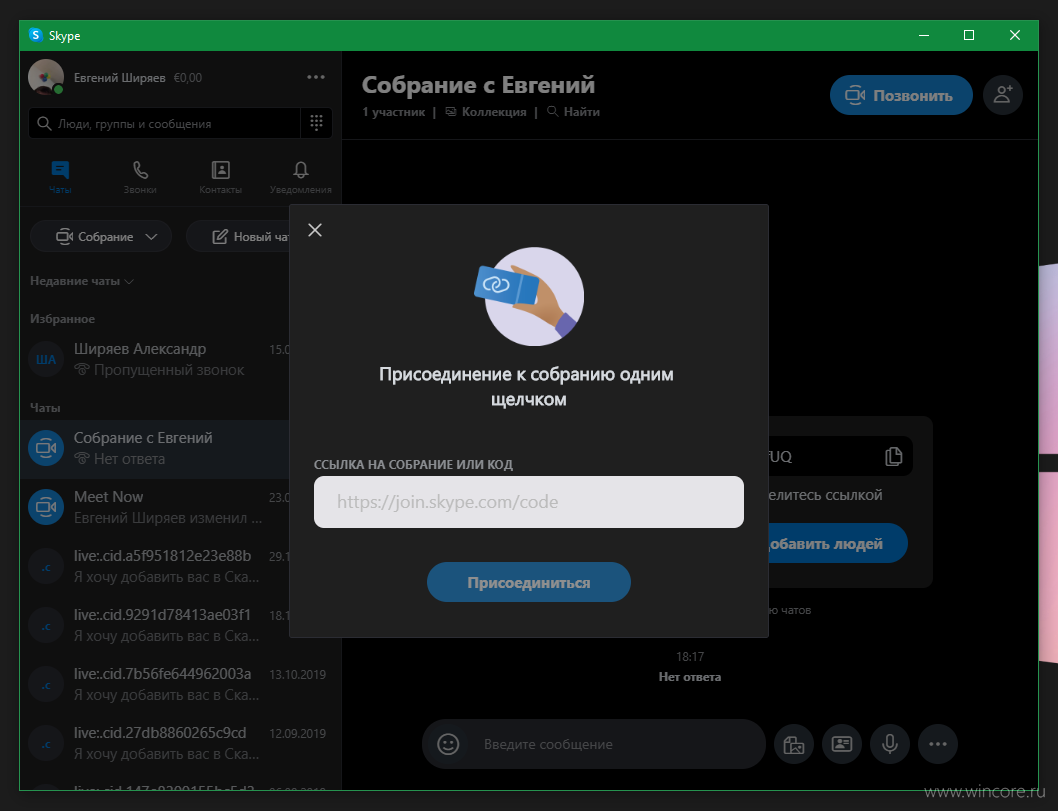
Task: Minimize the Skype window
Action: coord(924,35)
